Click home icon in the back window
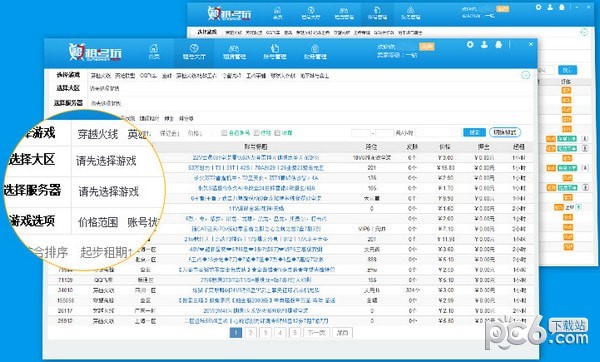Image resolution: width=600 pixels, height=362 pixels. 277,13
